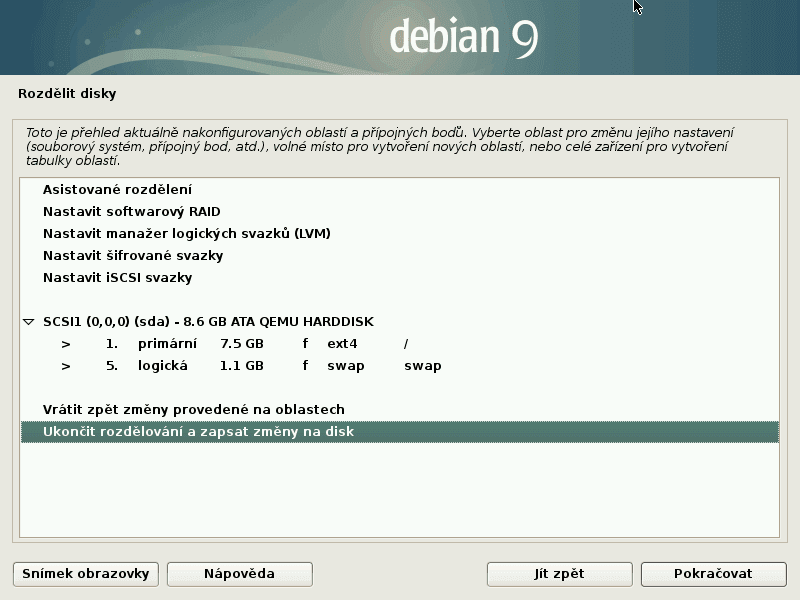This screenshot has width=800, height=600.
Task: Choose Ukončit rozdělování a zapsat změny na disk
Action: 400,432
